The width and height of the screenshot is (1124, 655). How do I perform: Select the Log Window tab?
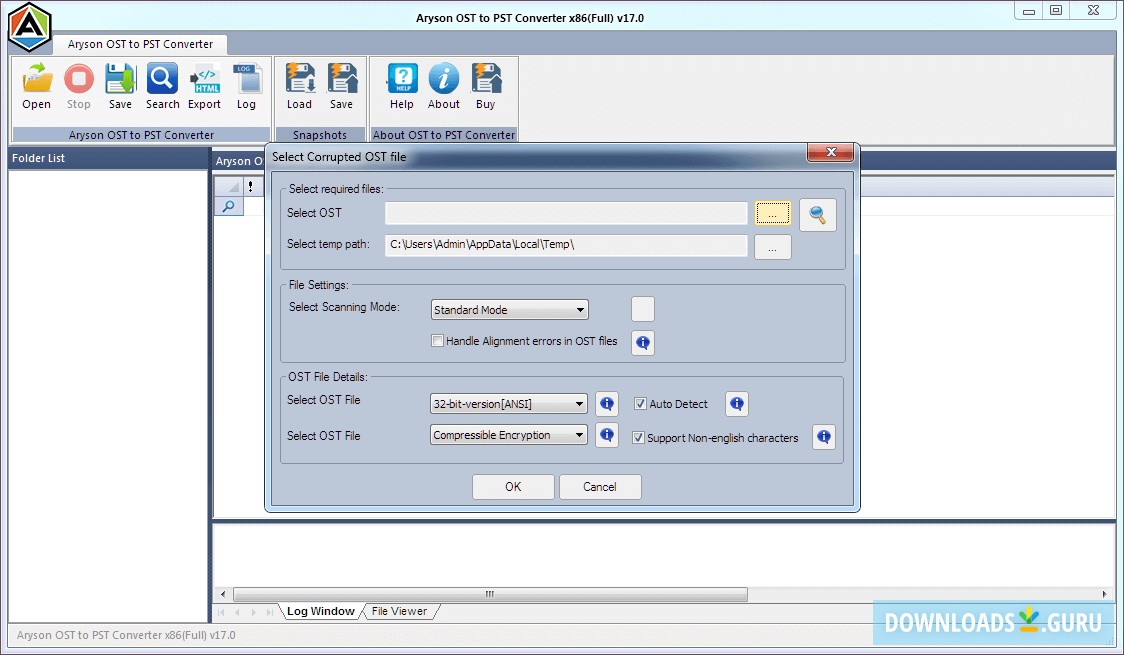[x=320, y=611]
